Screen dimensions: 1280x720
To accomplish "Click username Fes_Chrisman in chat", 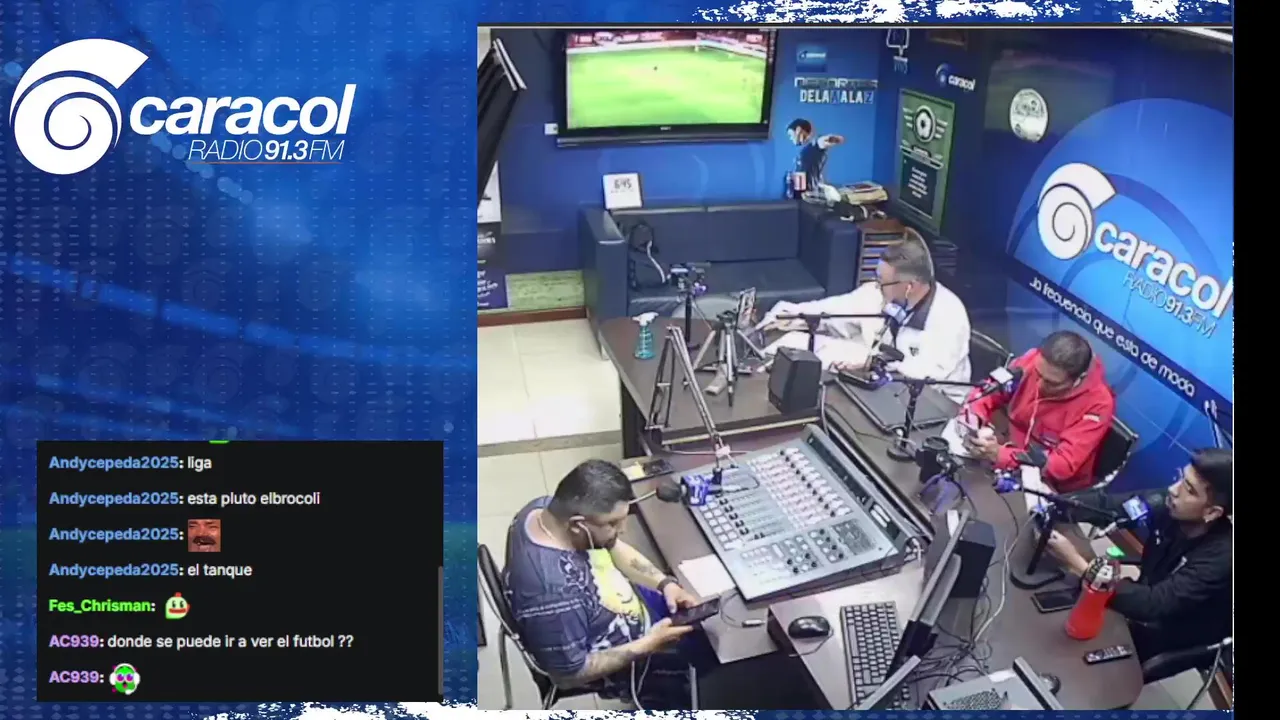I will pyautogui.click(x=101, y=606).
